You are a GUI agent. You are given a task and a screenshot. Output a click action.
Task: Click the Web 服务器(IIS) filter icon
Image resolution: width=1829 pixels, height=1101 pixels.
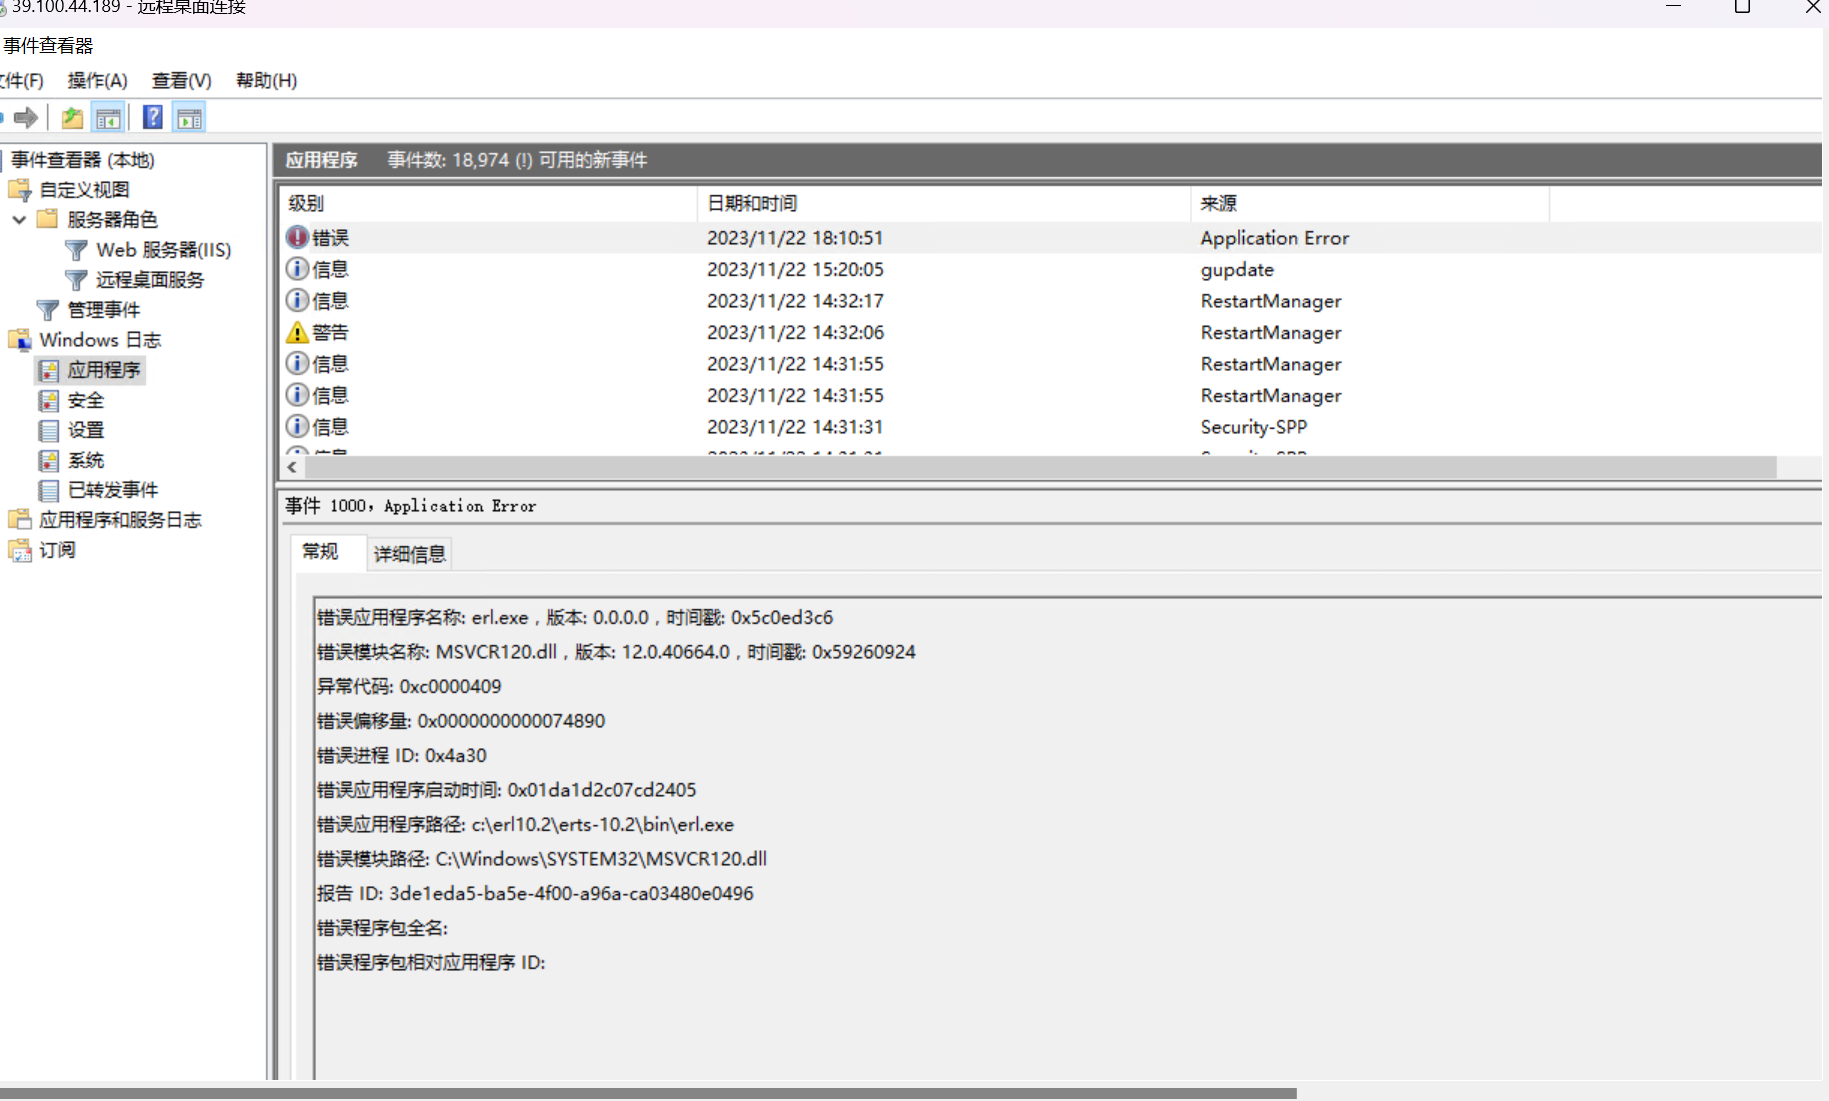76,250
